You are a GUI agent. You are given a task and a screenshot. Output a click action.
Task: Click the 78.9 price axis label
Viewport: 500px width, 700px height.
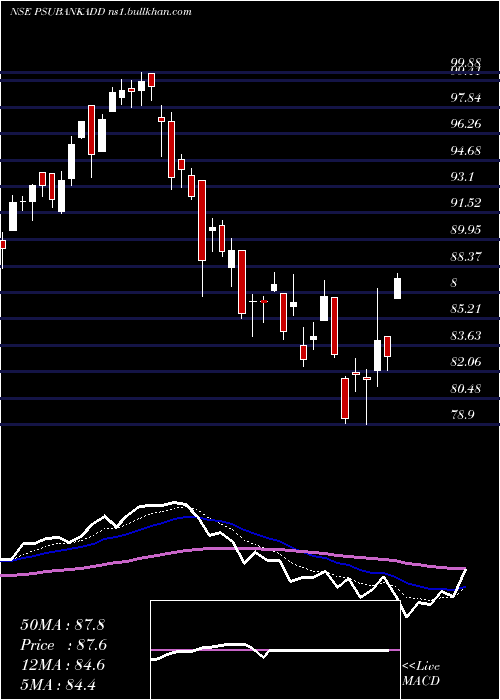point(462,415)
